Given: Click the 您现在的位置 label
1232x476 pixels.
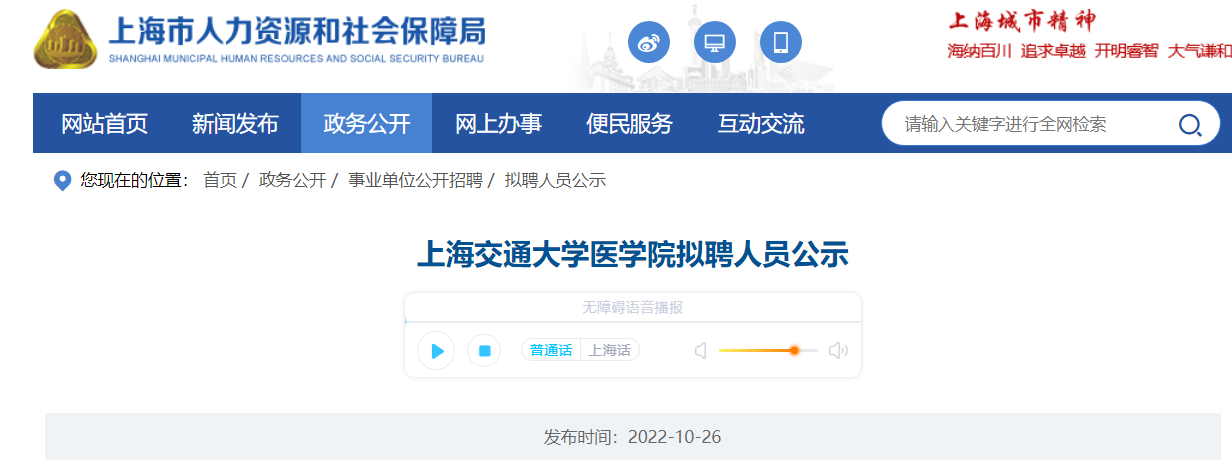Looking at the screenshot, I should 134,180.
